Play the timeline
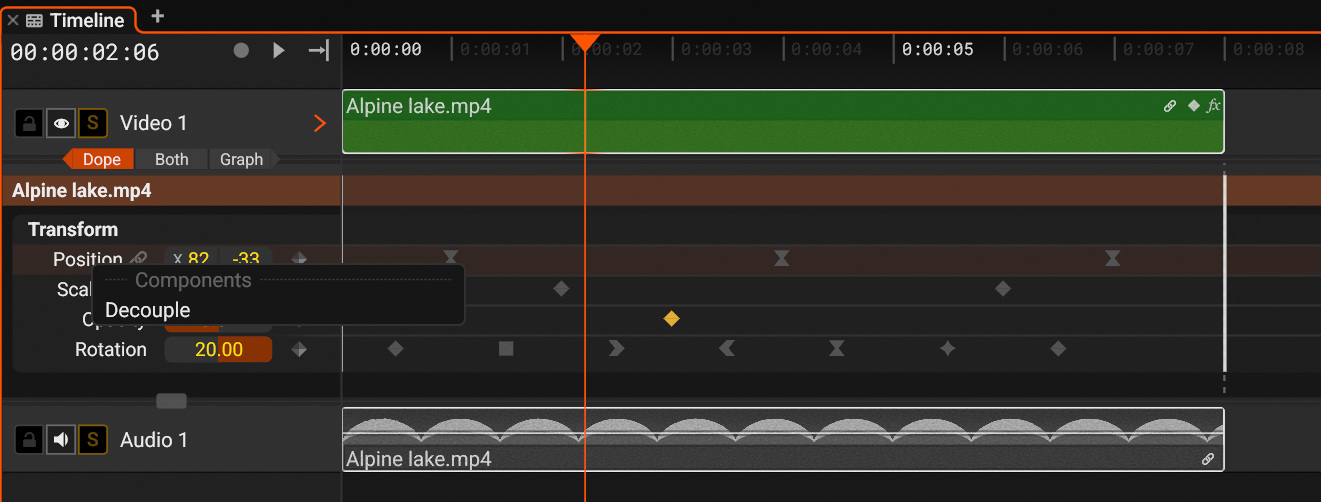 (279, 50)
